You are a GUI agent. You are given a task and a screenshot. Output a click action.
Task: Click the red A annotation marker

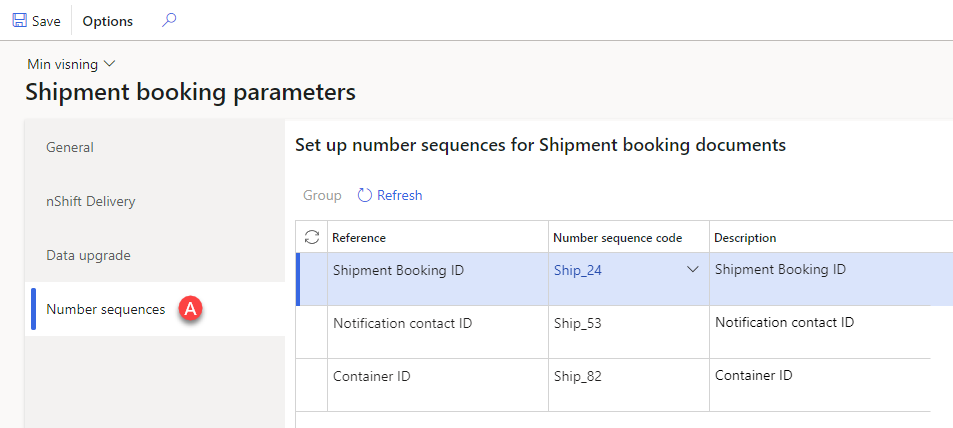tap(190, 309)
